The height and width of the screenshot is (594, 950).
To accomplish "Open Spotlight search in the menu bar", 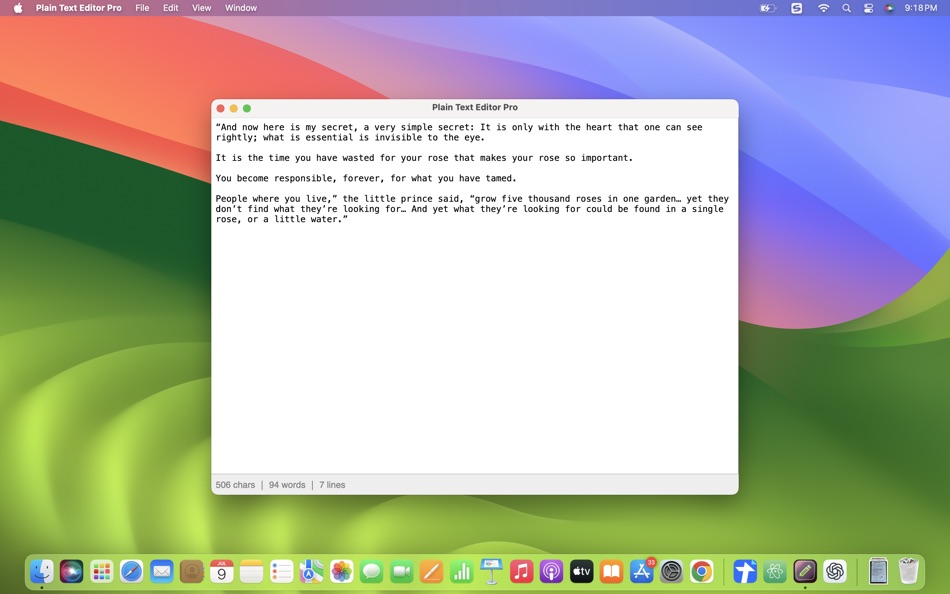I will [846, 8].
